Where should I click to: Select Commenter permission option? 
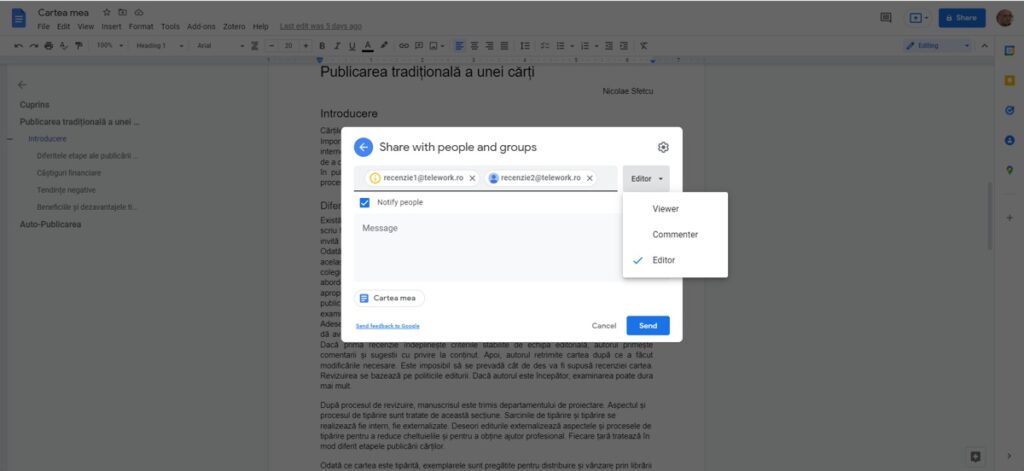(675, 235)
